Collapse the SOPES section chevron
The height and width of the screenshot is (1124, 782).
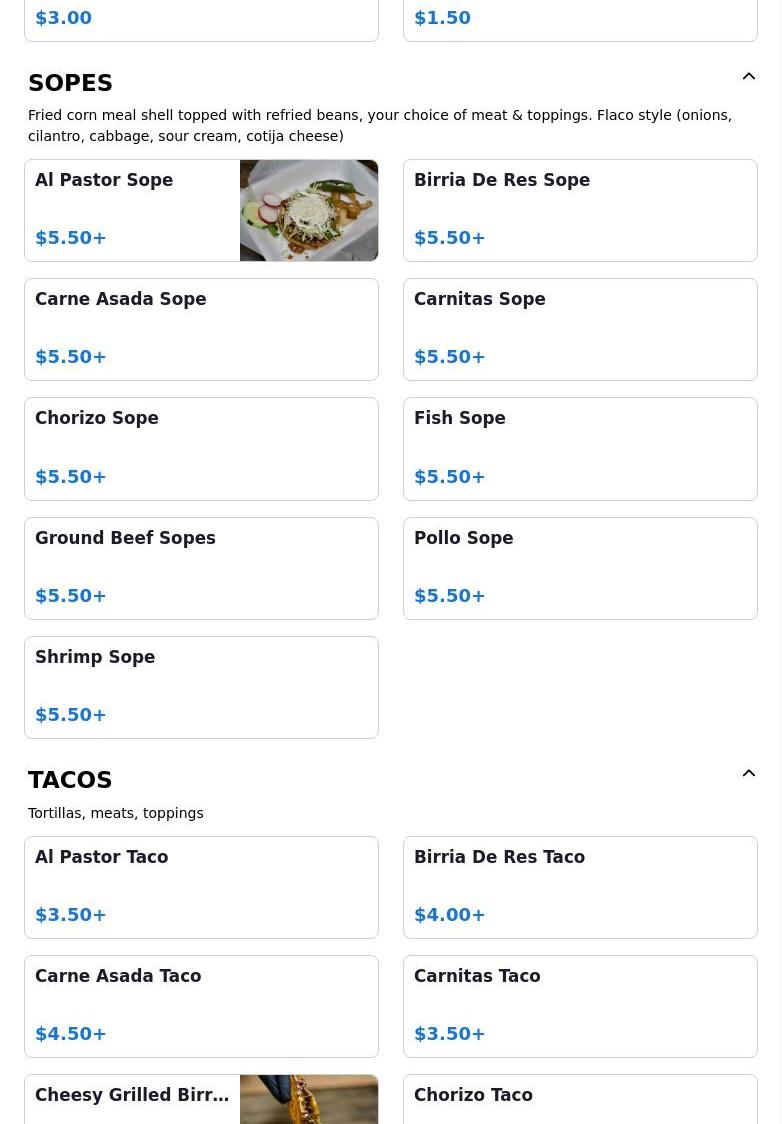tap(749, 77)
